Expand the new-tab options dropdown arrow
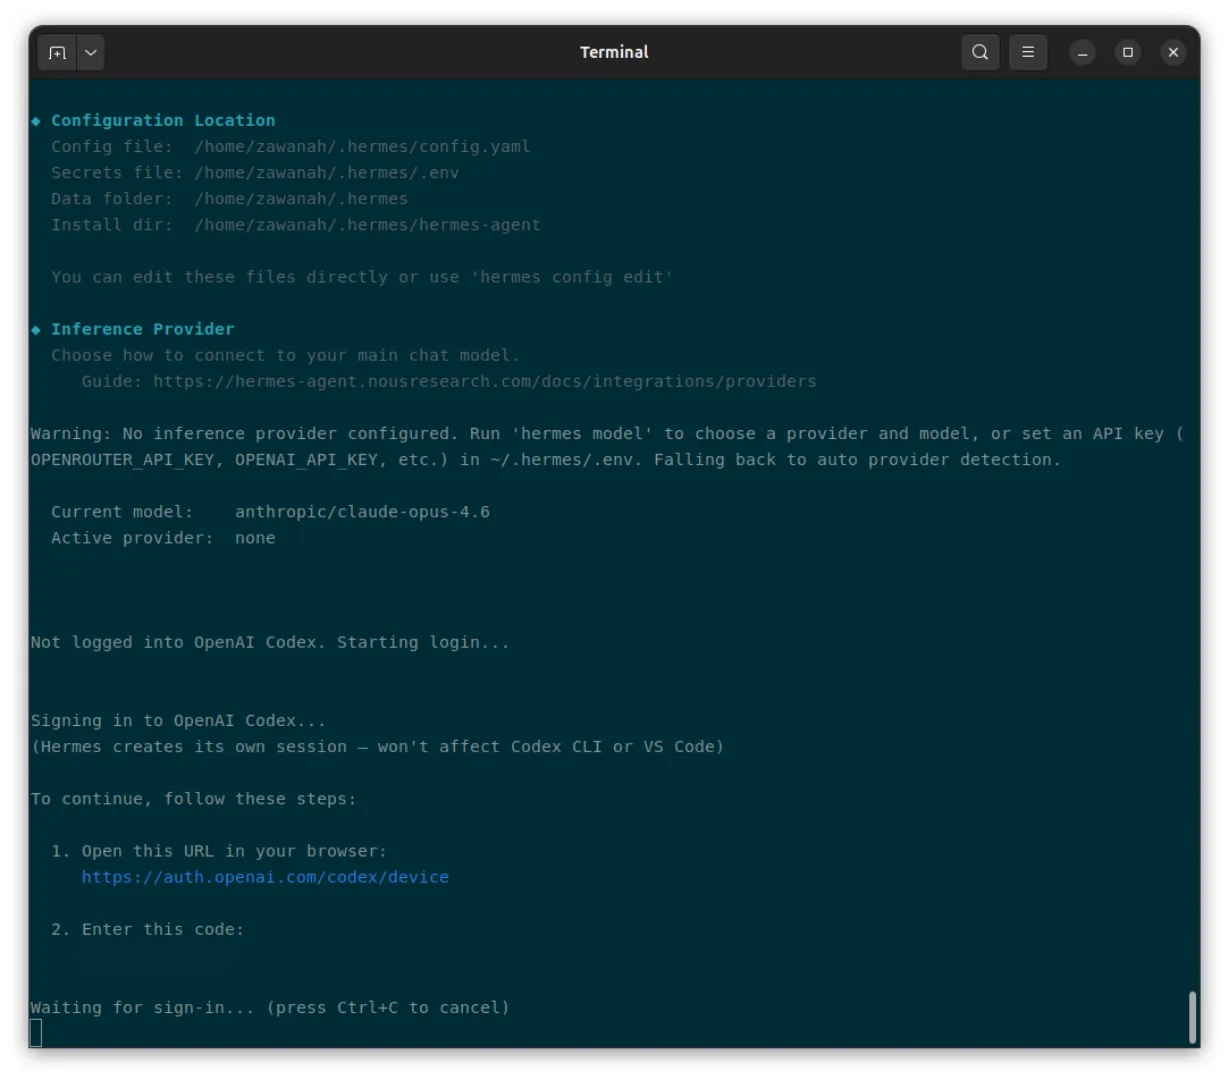Viewport: 1229px width, 1080px height. (x=91, y=52)
